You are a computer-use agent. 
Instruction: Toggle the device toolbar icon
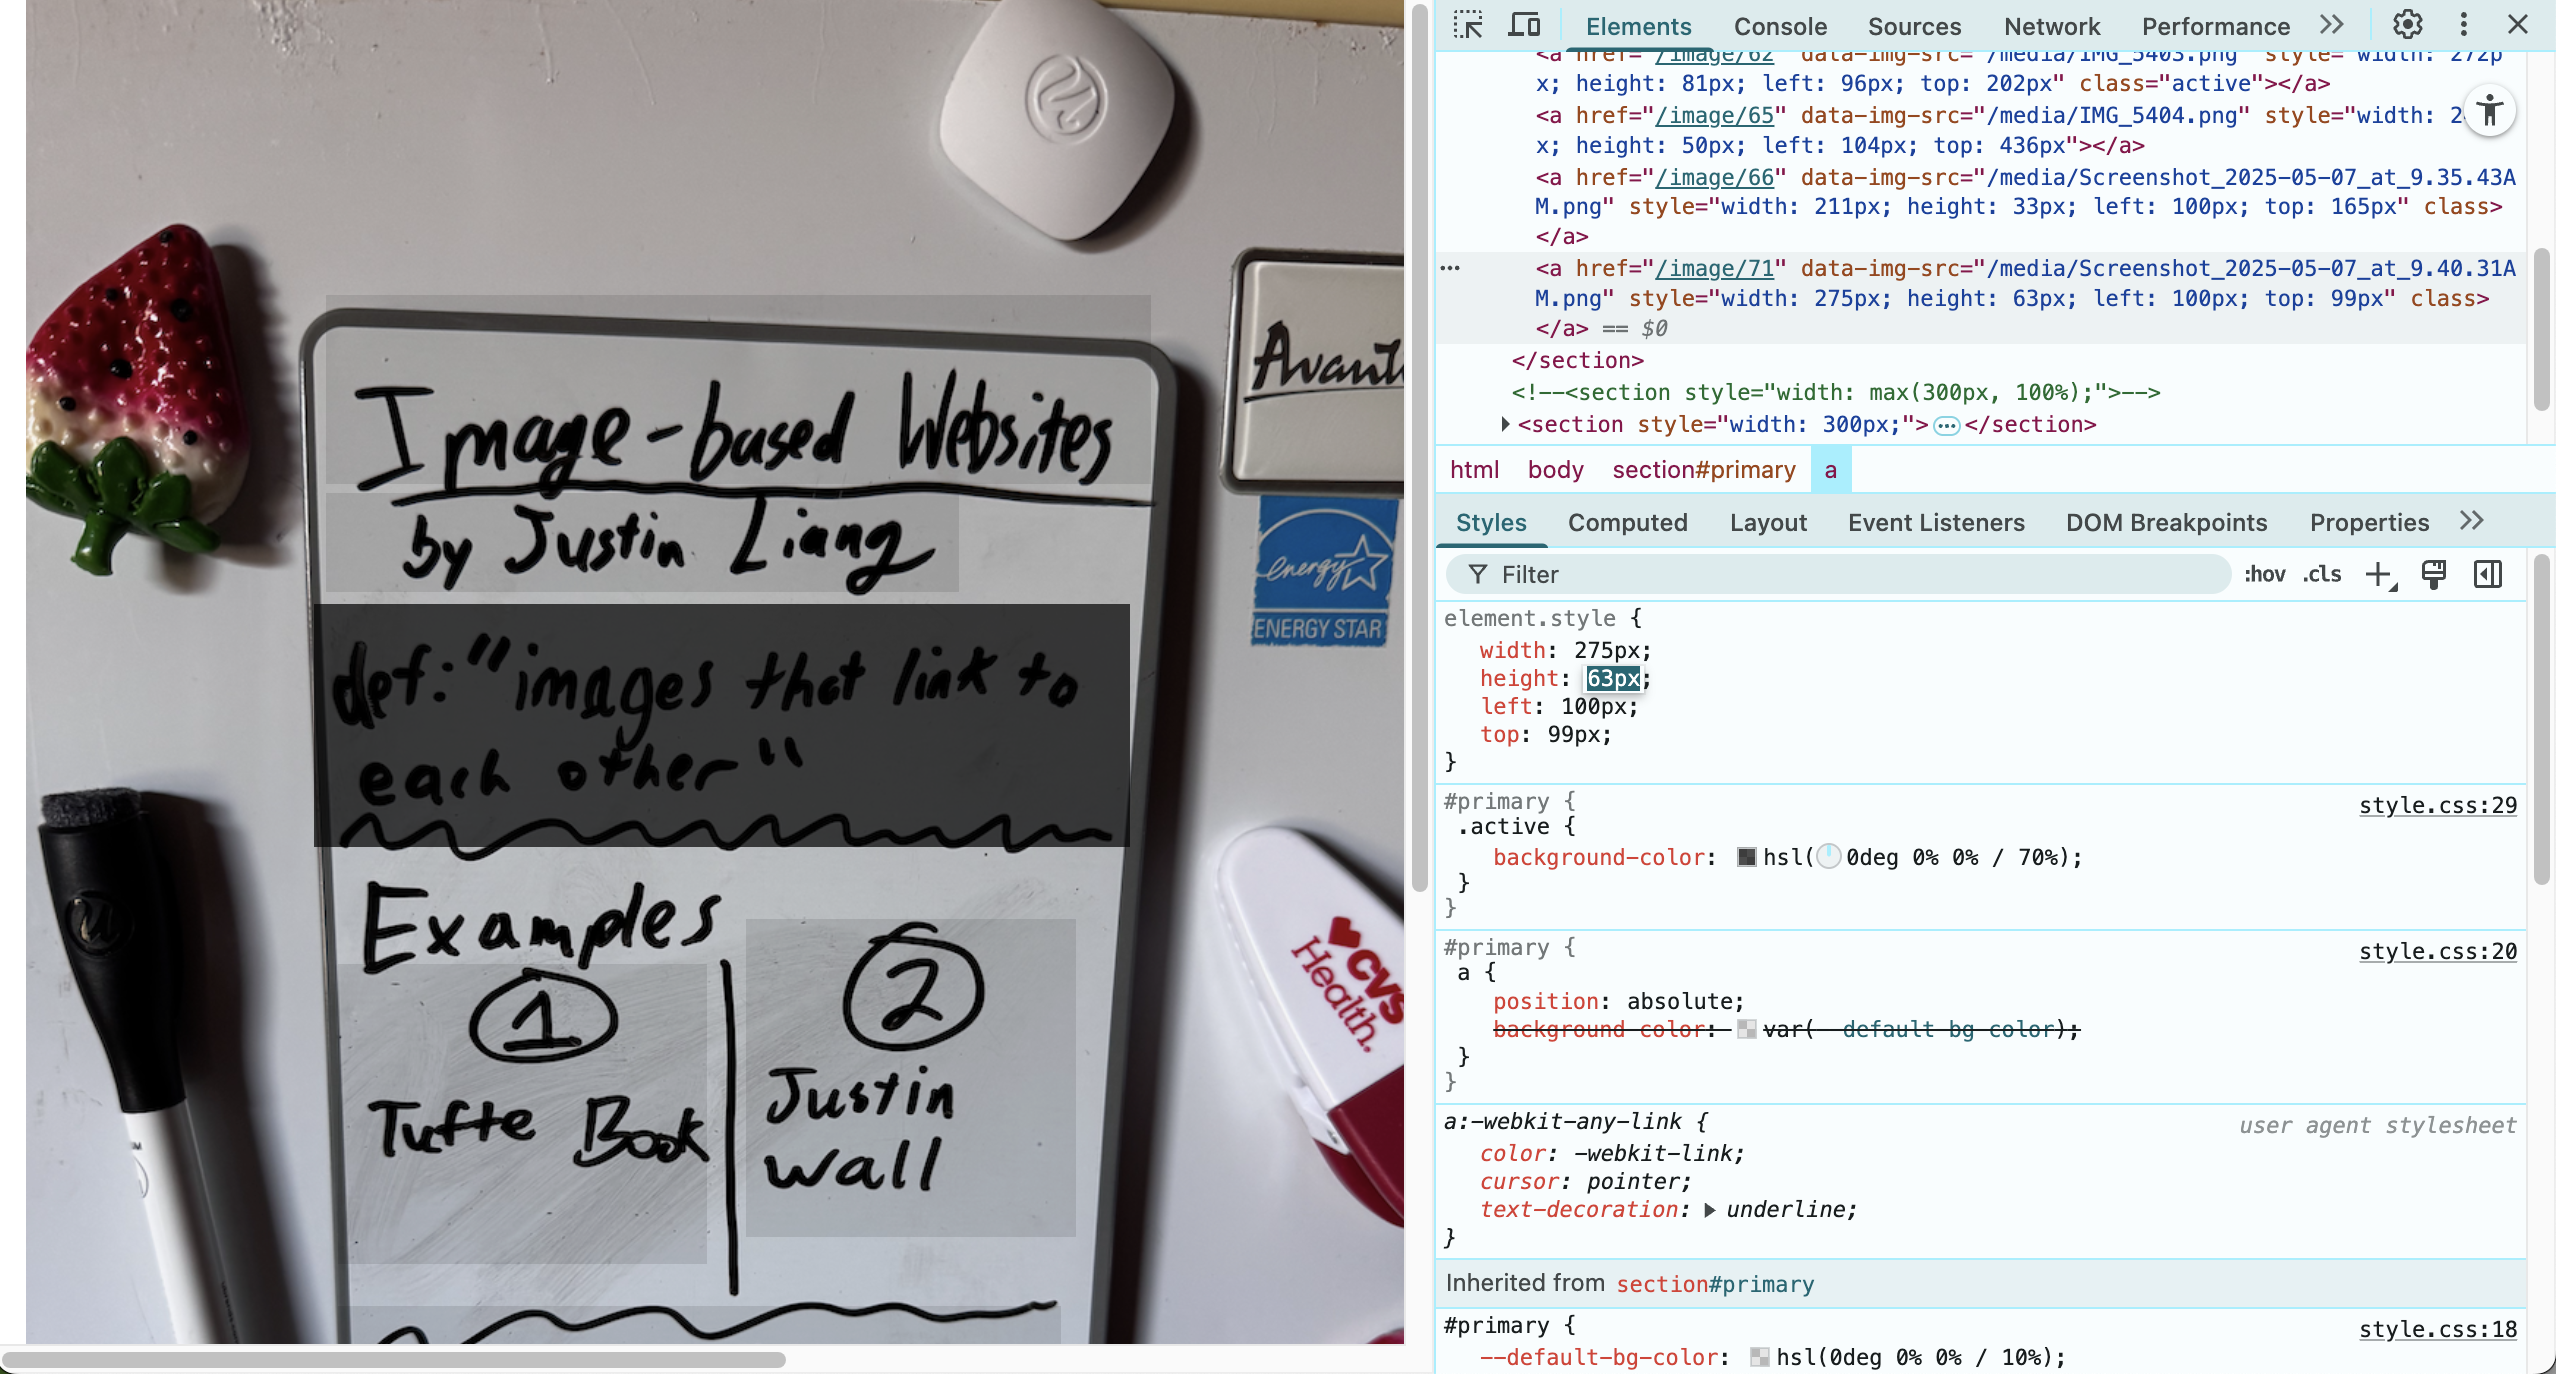click(1524, 25)
